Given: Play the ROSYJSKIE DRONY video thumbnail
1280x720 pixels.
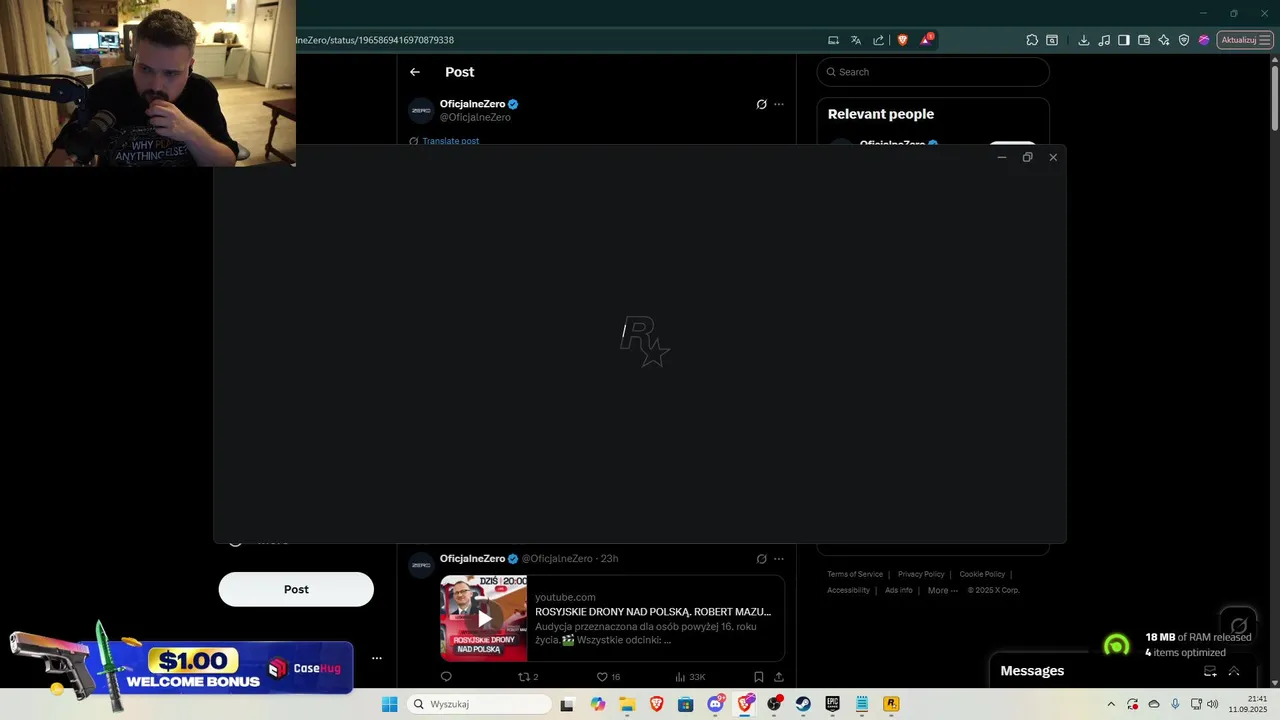Looking at the screenshot, I should (x=484, y=618).
